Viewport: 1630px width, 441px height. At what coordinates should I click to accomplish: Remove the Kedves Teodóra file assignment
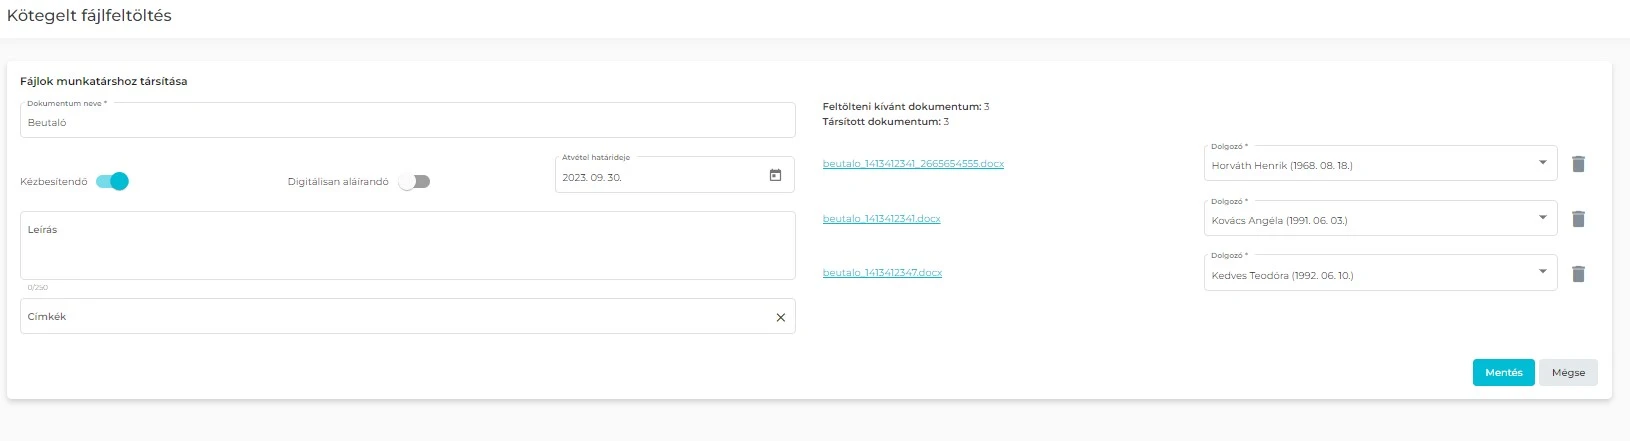(x=1578, y=274)
